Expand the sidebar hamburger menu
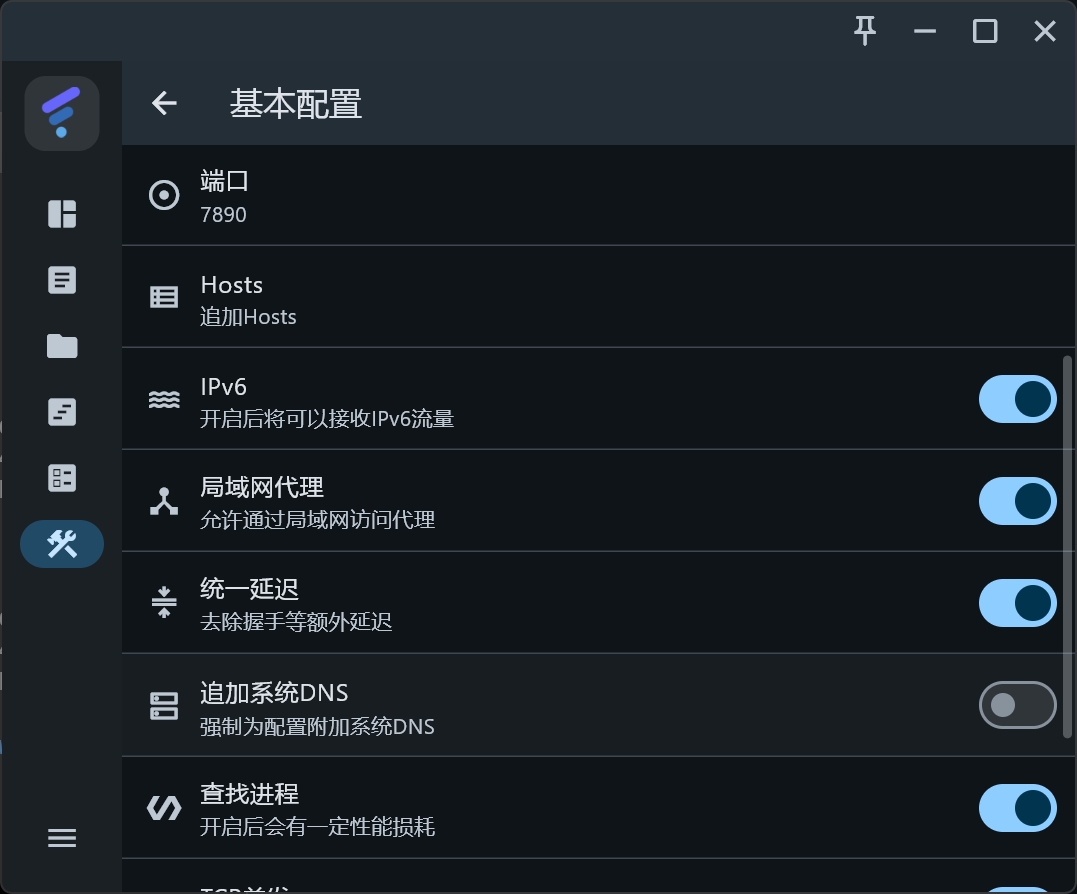Screen dimensions: 1077x894 pyautogui.click(x=62, y=838)
